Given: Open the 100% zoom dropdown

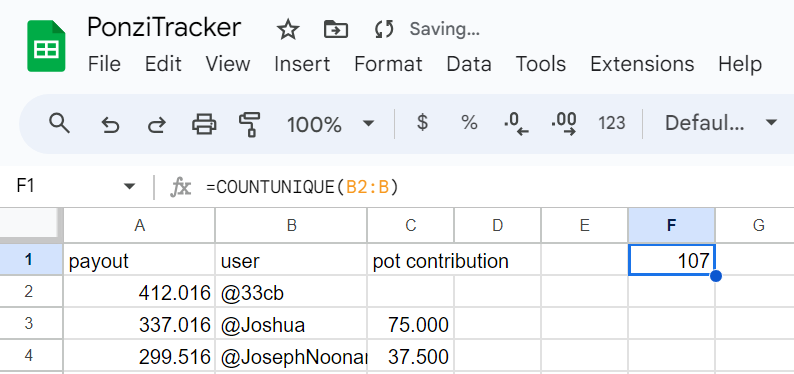Looking at the screenshot, I should click(x=330, y=123).
